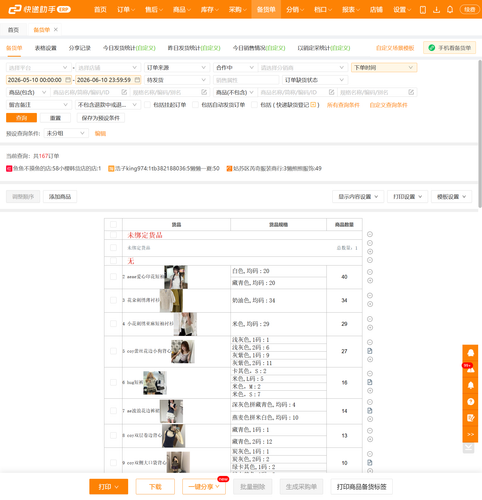Click edit icon in 商品(不包含) spec field
Viewport: 482px width, 500px height.
[x=411, y=92]
